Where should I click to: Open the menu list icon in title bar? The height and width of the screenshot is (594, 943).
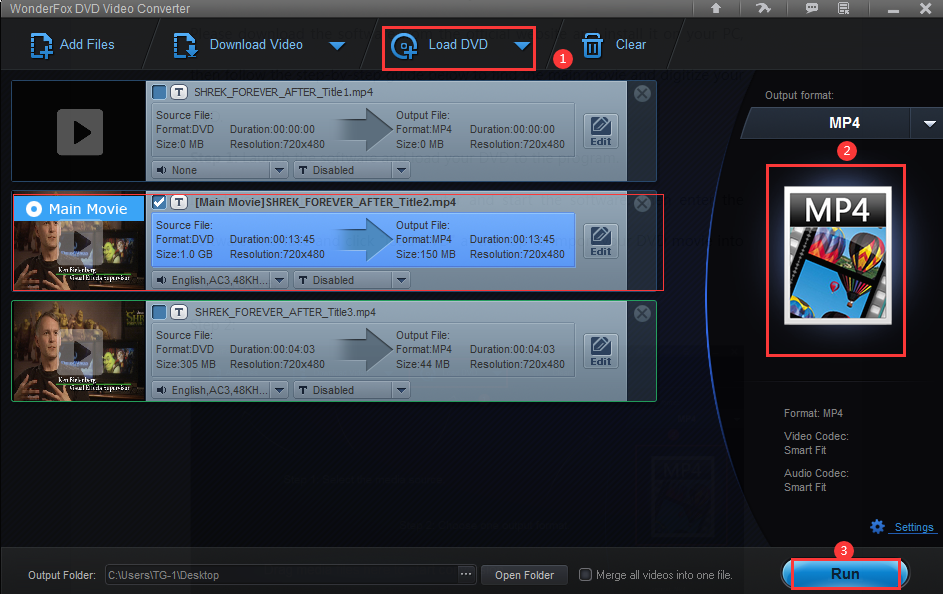click(x=844, y=8)
